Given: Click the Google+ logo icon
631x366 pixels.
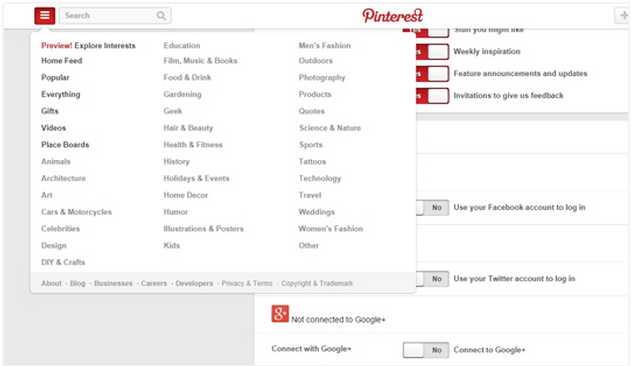Looking at the screenshot, I should [x=280, y=314].
